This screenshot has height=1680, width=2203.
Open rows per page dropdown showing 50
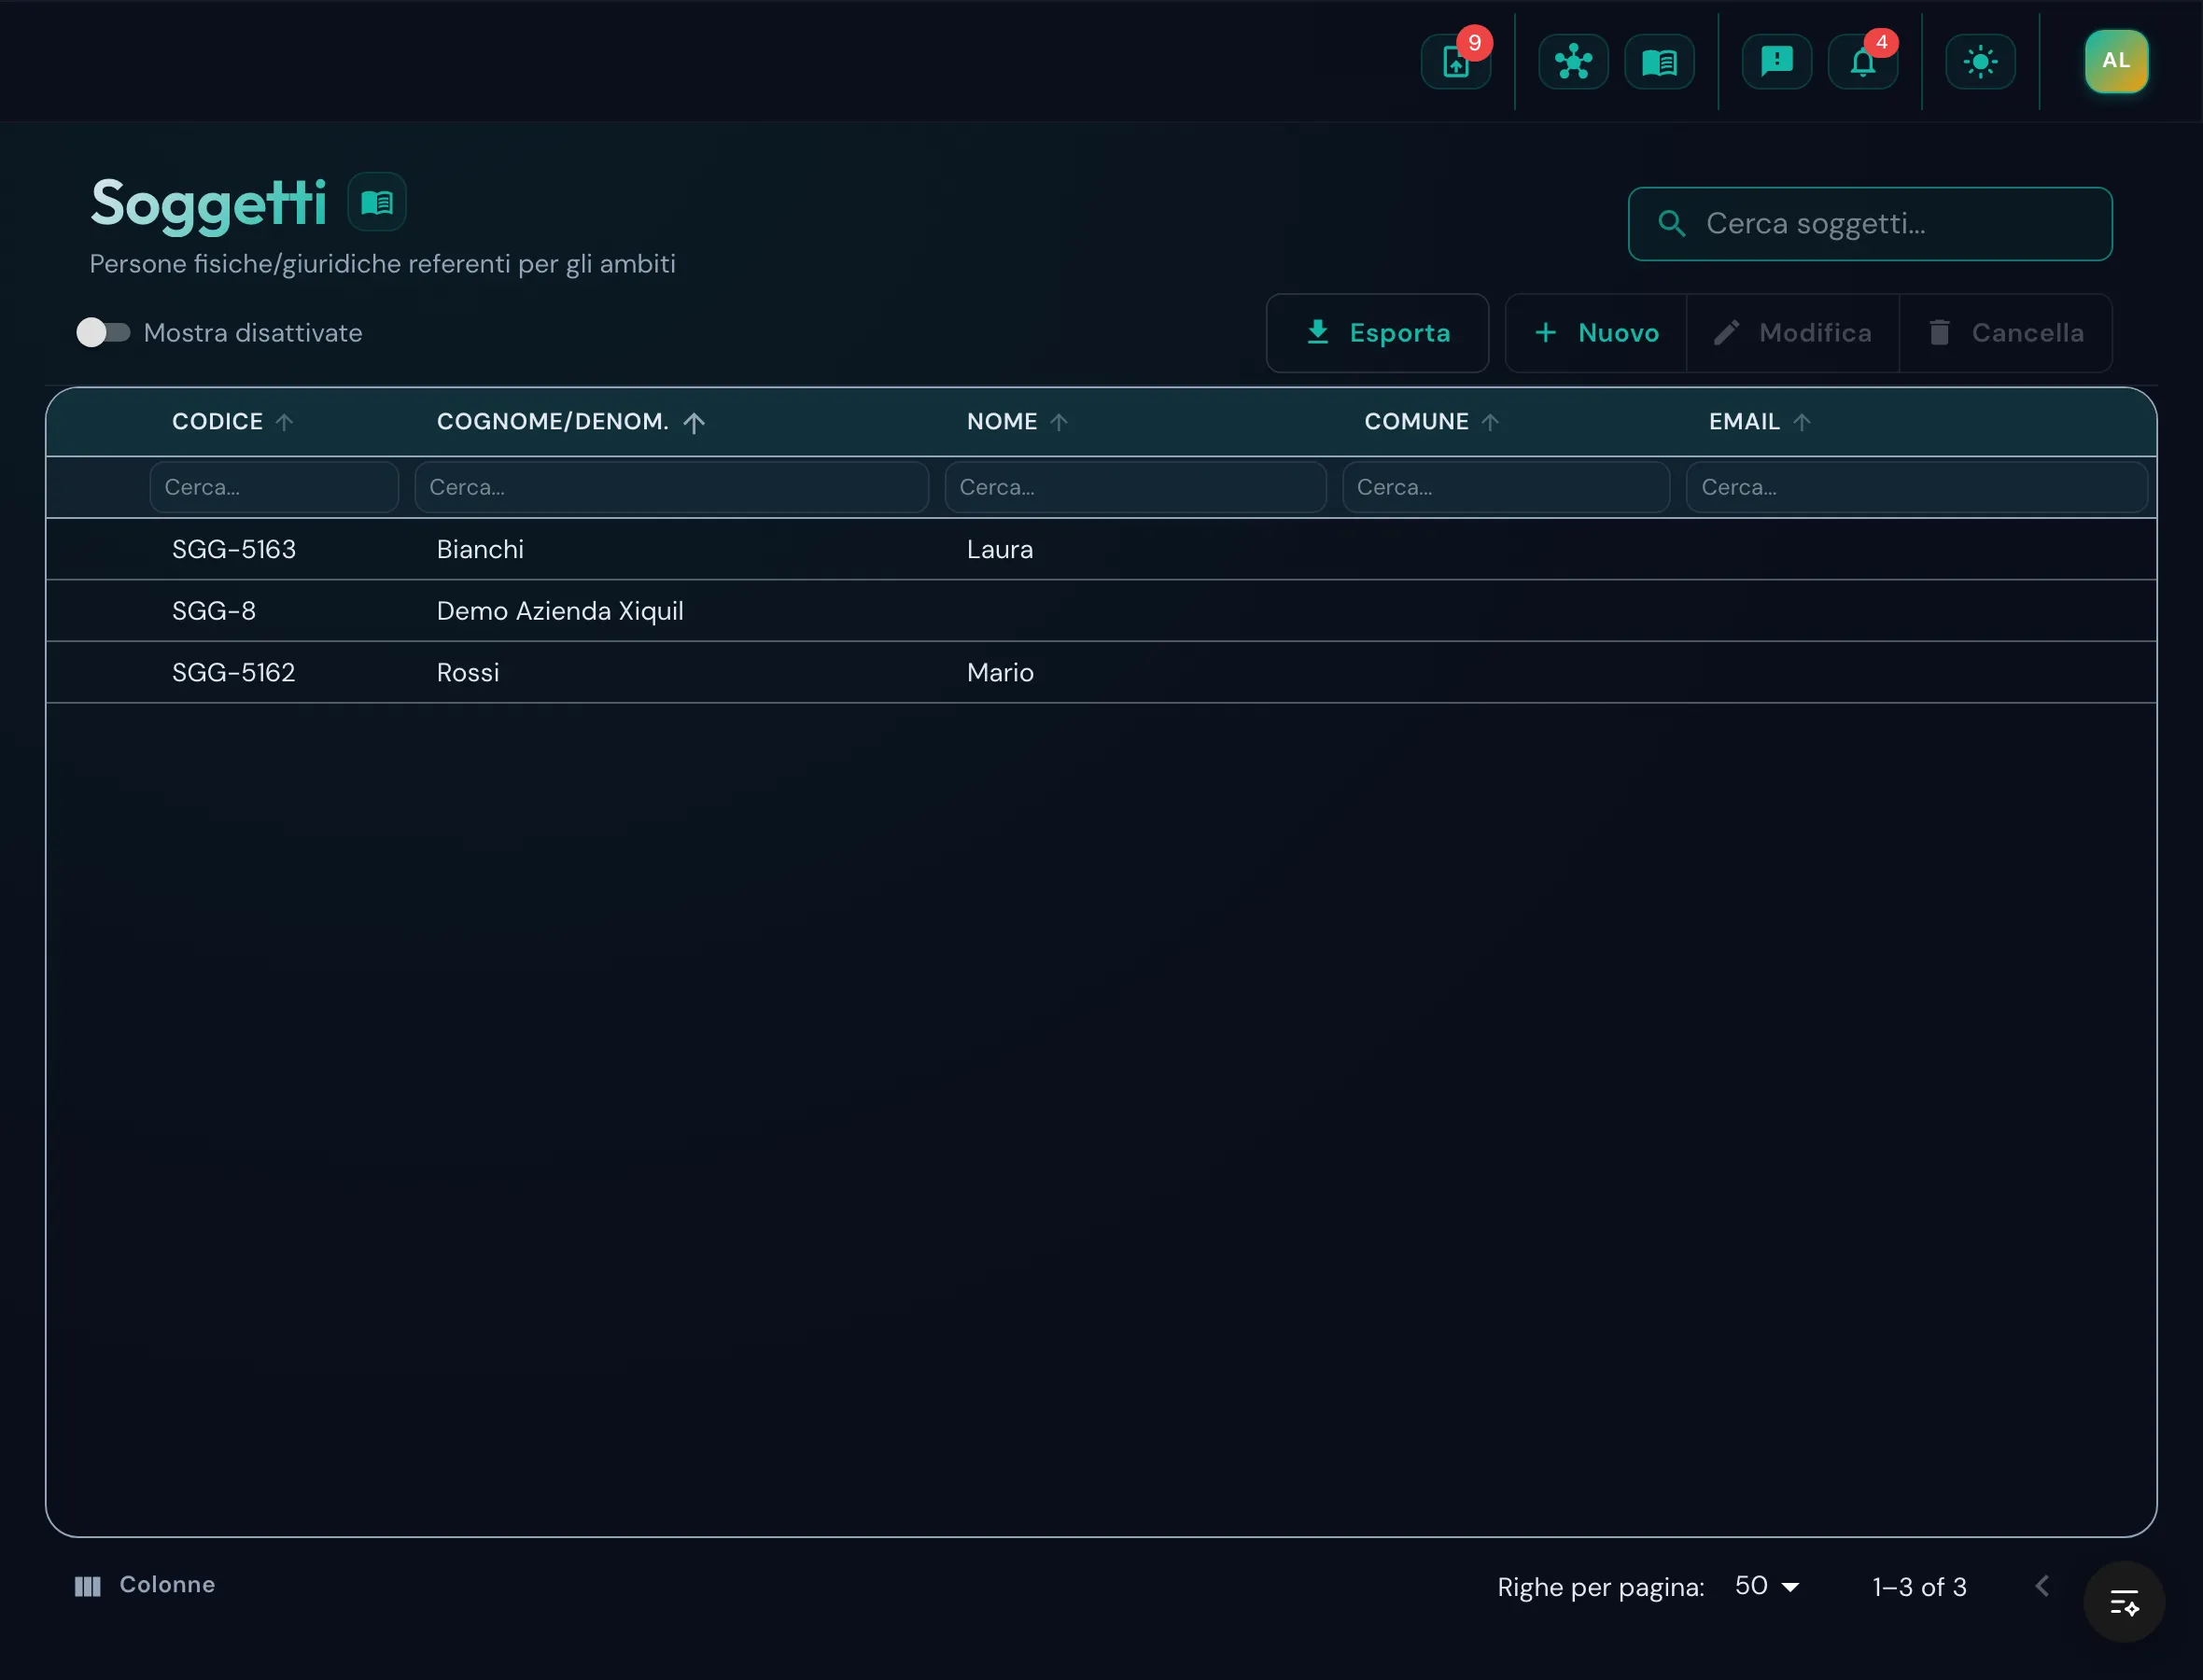1767,1586
